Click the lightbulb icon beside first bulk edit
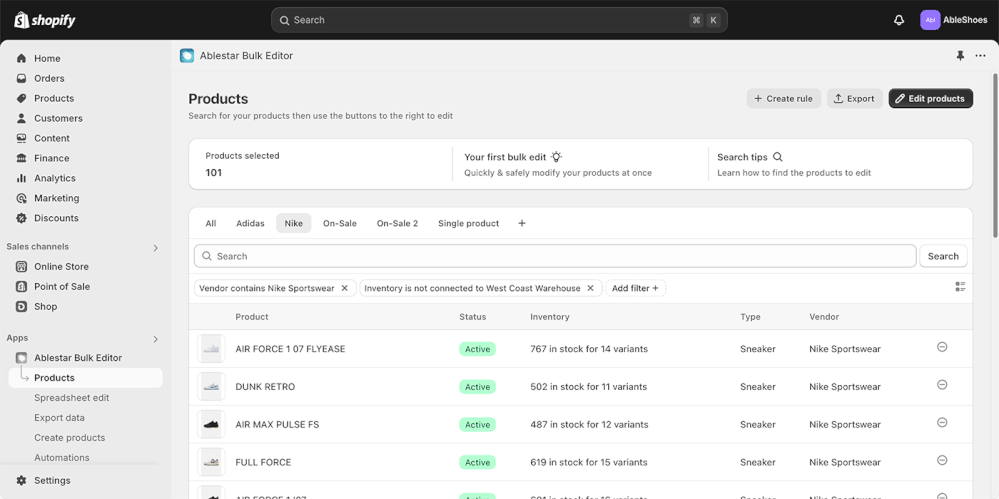Image resolution: width=999 pixels, height=499 pixels. [x=557, y=157]
